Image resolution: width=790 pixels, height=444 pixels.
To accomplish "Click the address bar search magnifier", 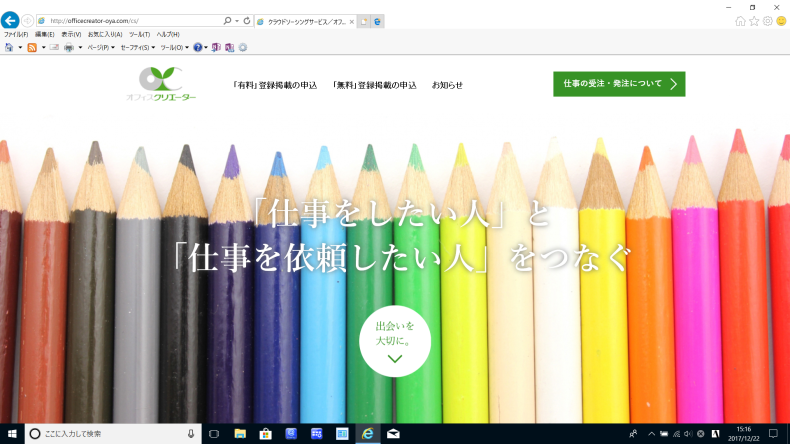I will pos(227,21).
